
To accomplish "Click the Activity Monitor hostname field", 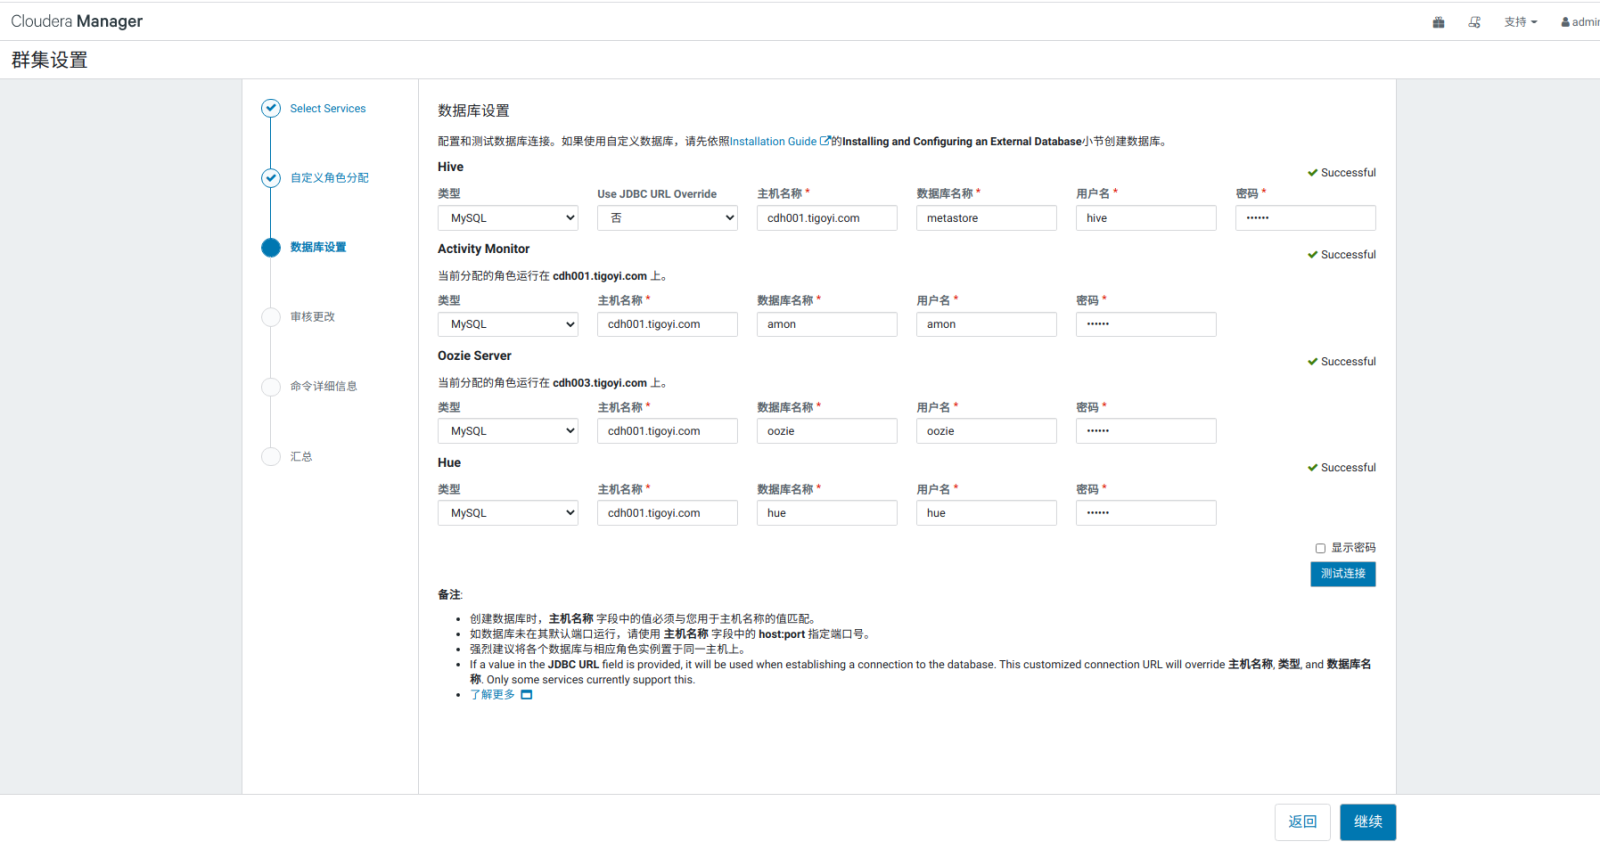I will (667, 324).
